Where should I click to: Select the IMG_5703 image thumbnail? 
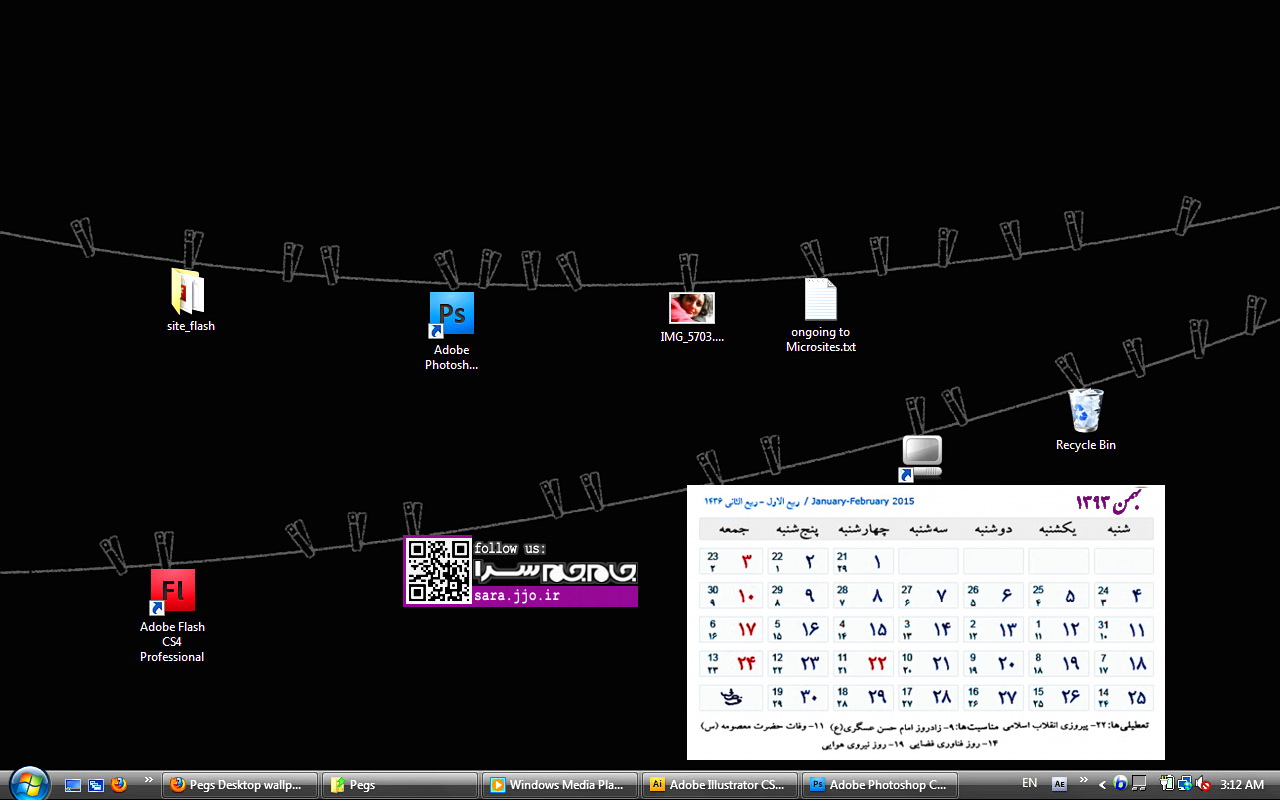(692, 308)
